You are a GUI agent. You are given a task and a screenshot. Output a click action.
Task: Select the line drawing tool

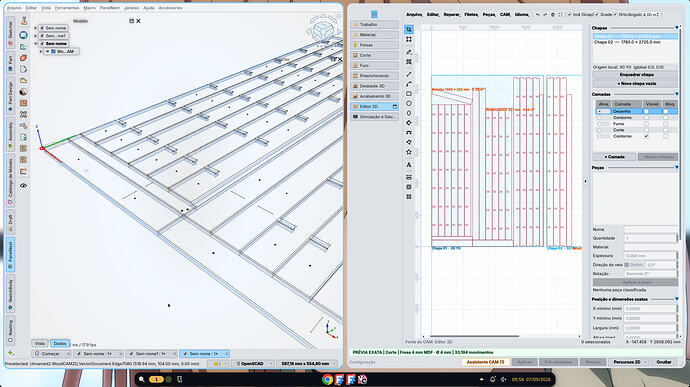coord(409,74)
